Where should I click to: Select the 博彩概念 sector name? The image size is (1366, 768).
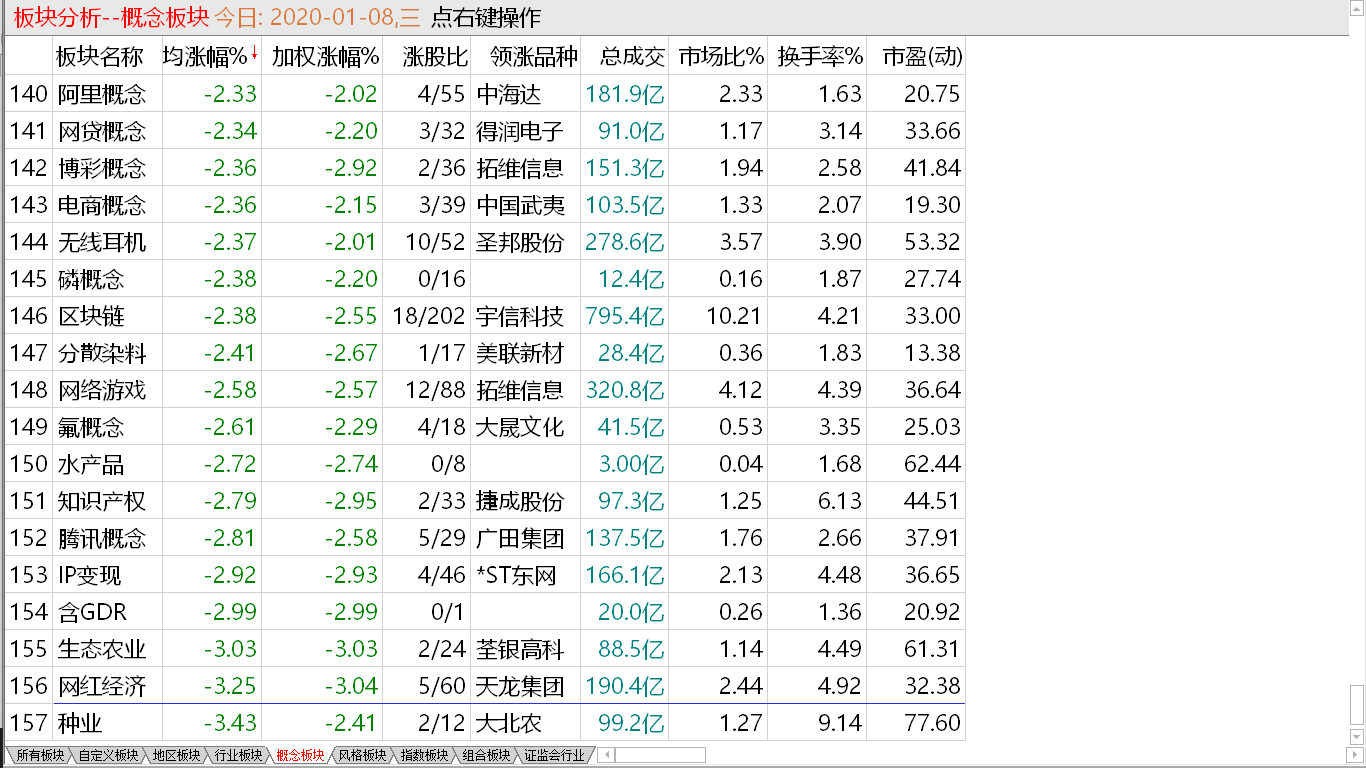pyautogui.click(x=102, y=168)
